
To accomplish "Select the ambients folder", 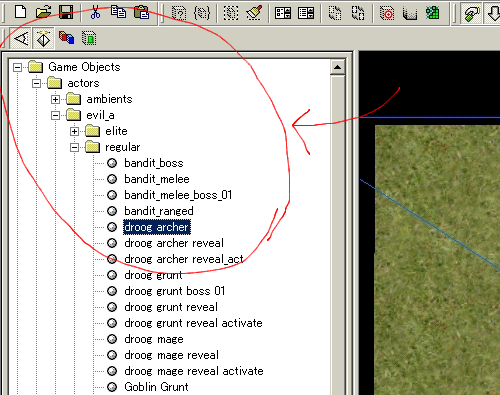I will click(109, 99).
